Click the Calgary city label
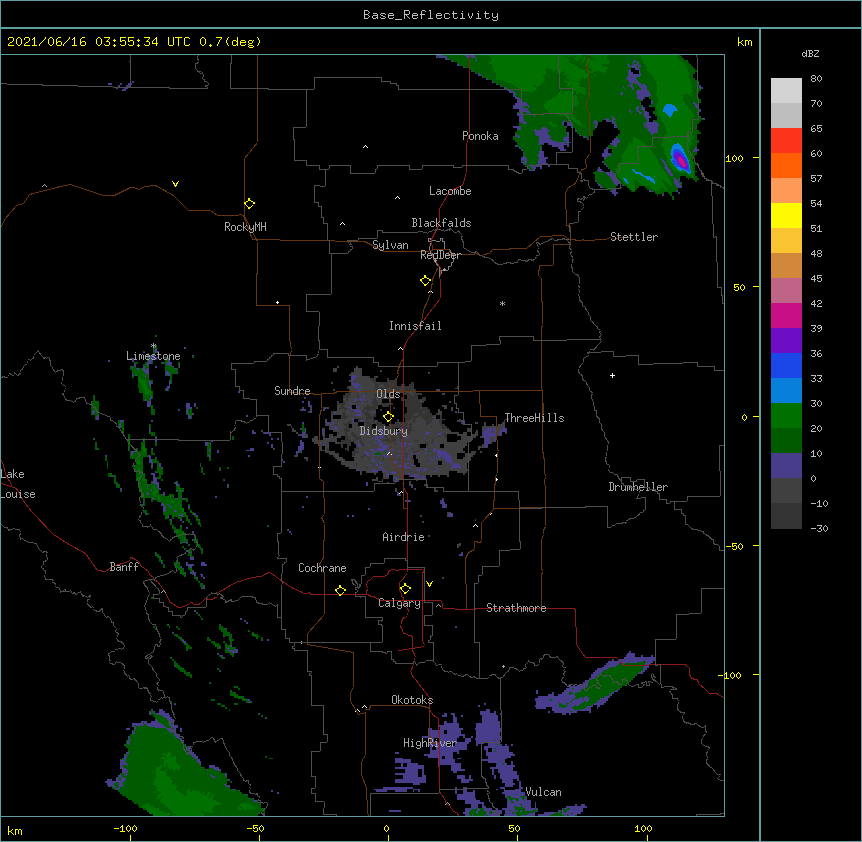Screen dimensions: 862x842 click(399, 603)
